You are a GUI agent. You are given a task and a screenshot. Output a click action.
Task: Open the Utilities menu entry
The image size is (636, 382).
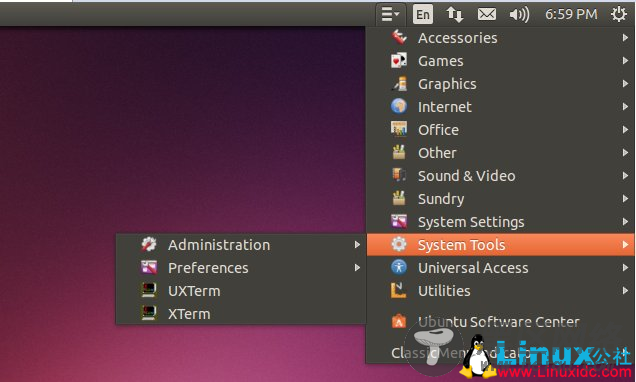point(501,290)
